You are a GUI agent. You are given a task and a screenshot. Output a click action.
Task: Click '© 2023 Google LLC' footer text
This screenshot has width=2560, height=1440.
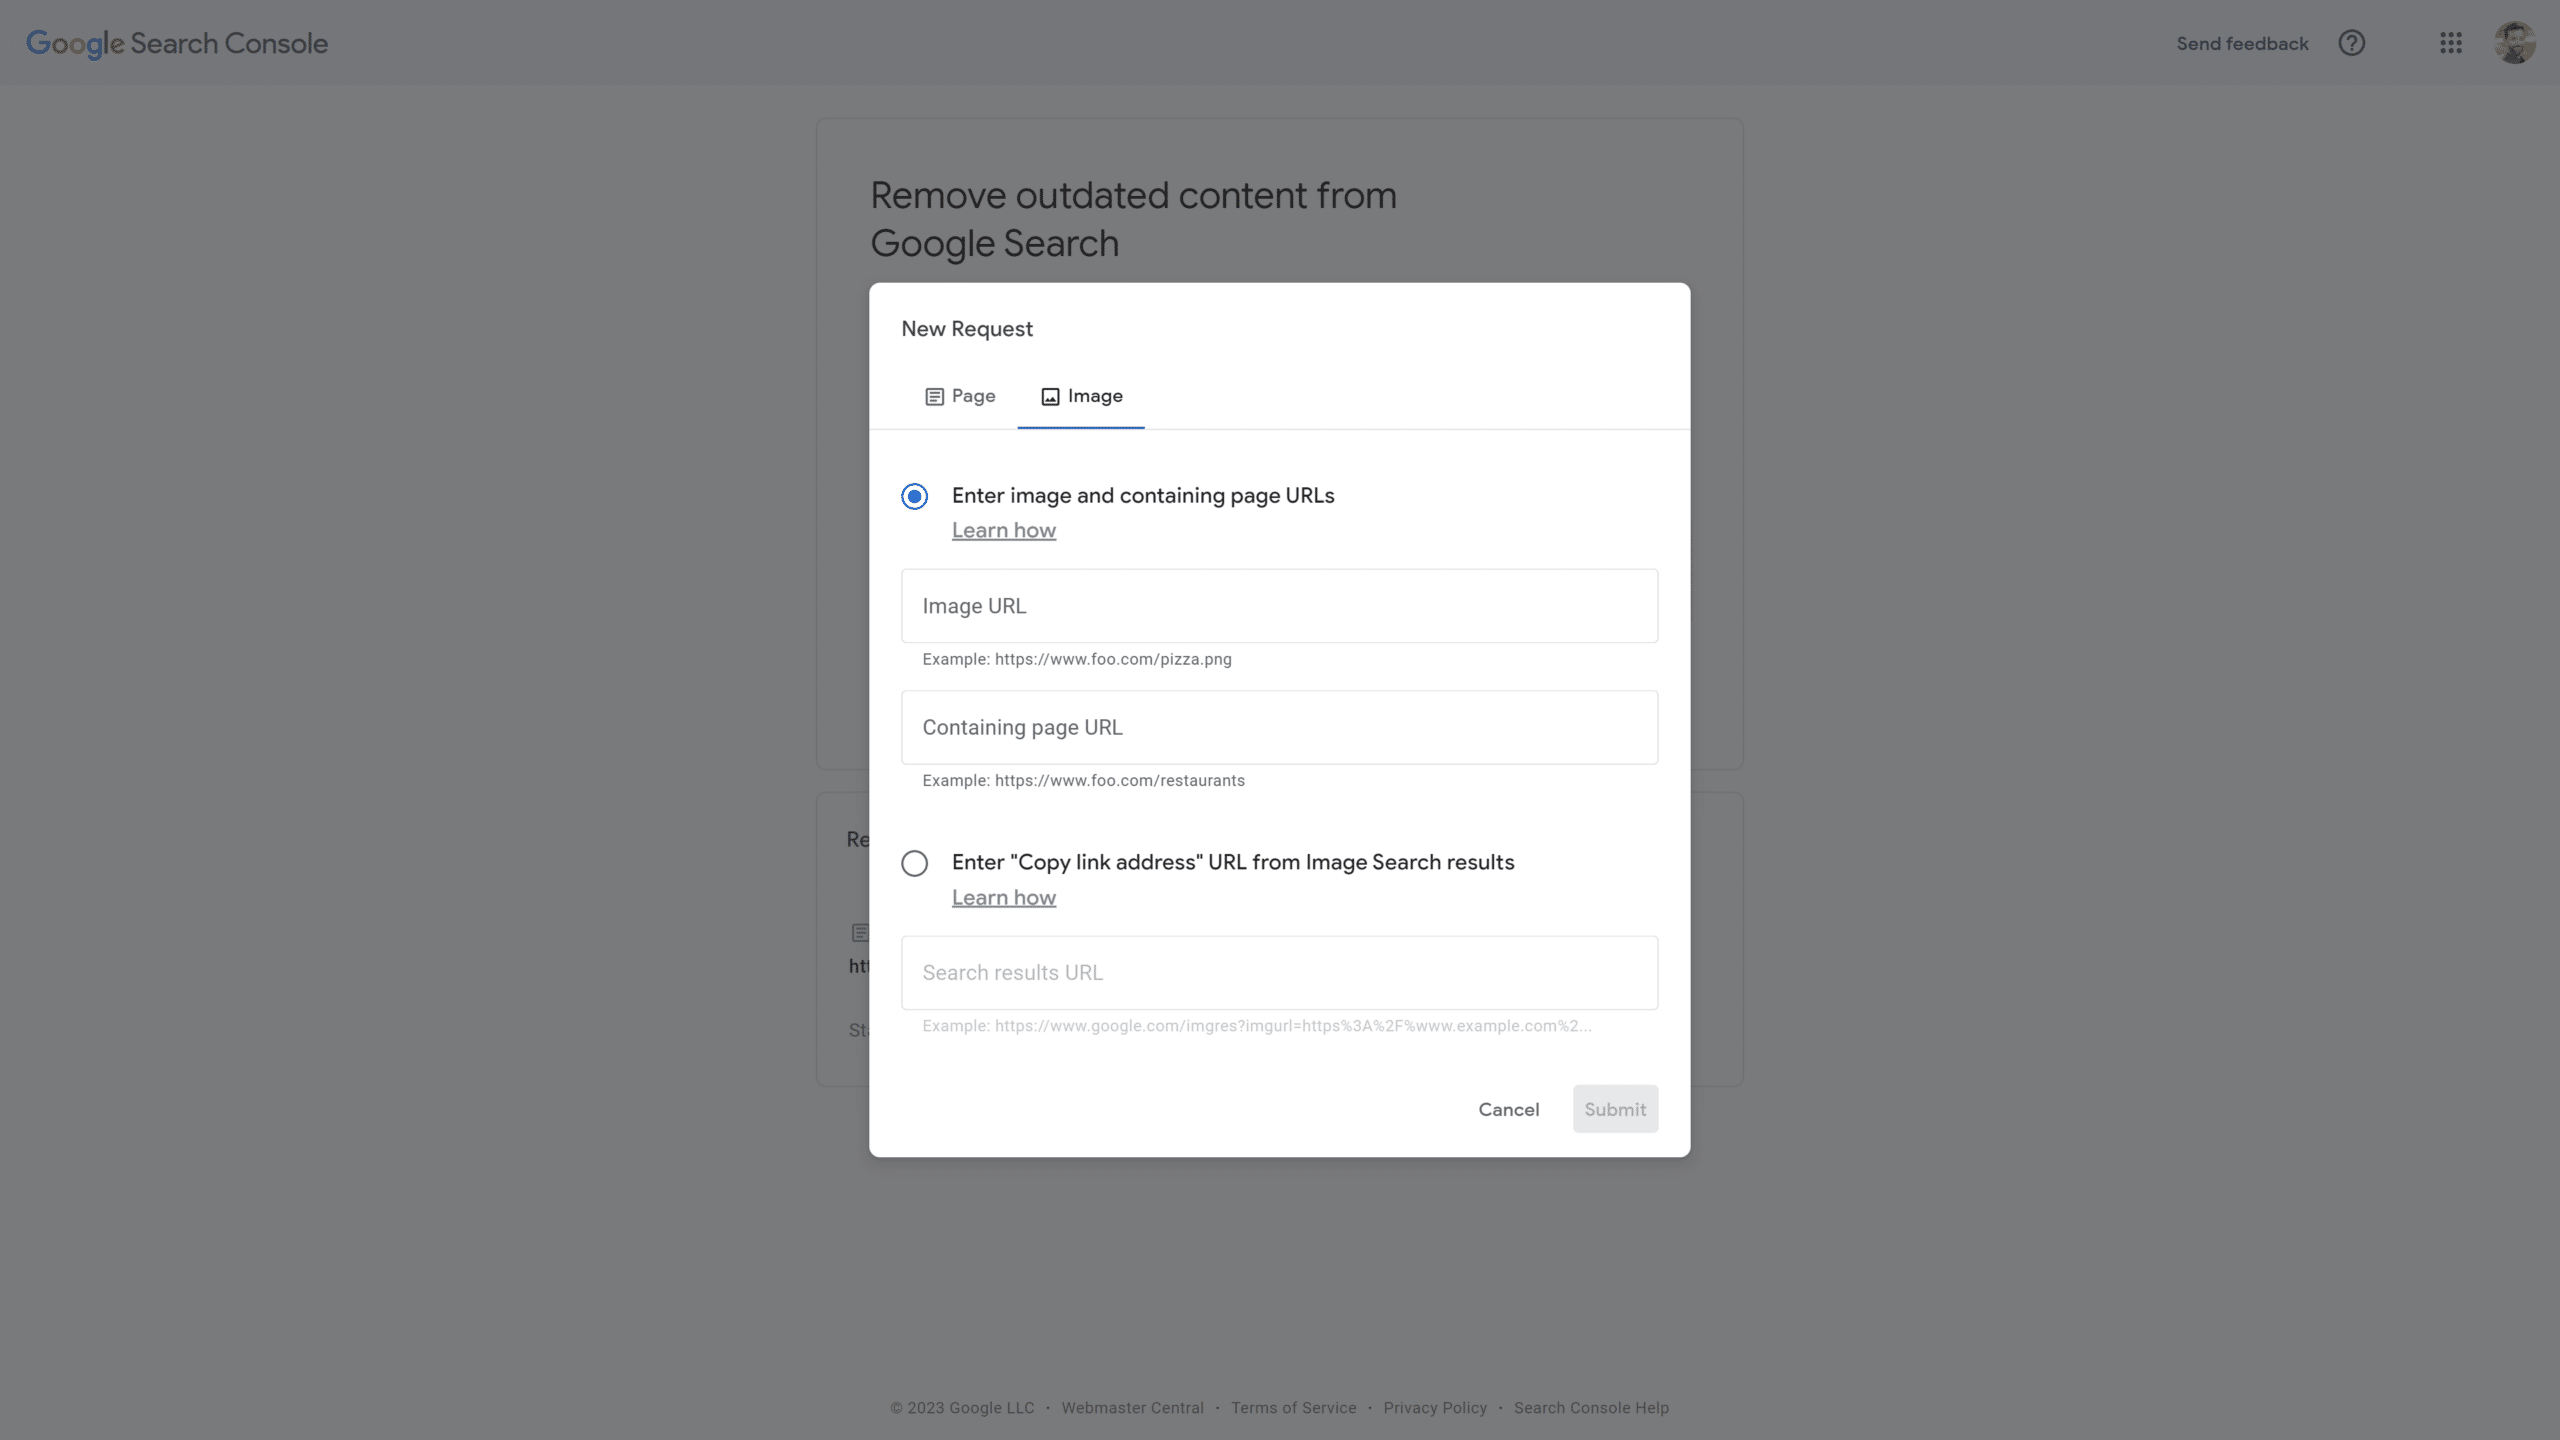[x=962, y=1408]
